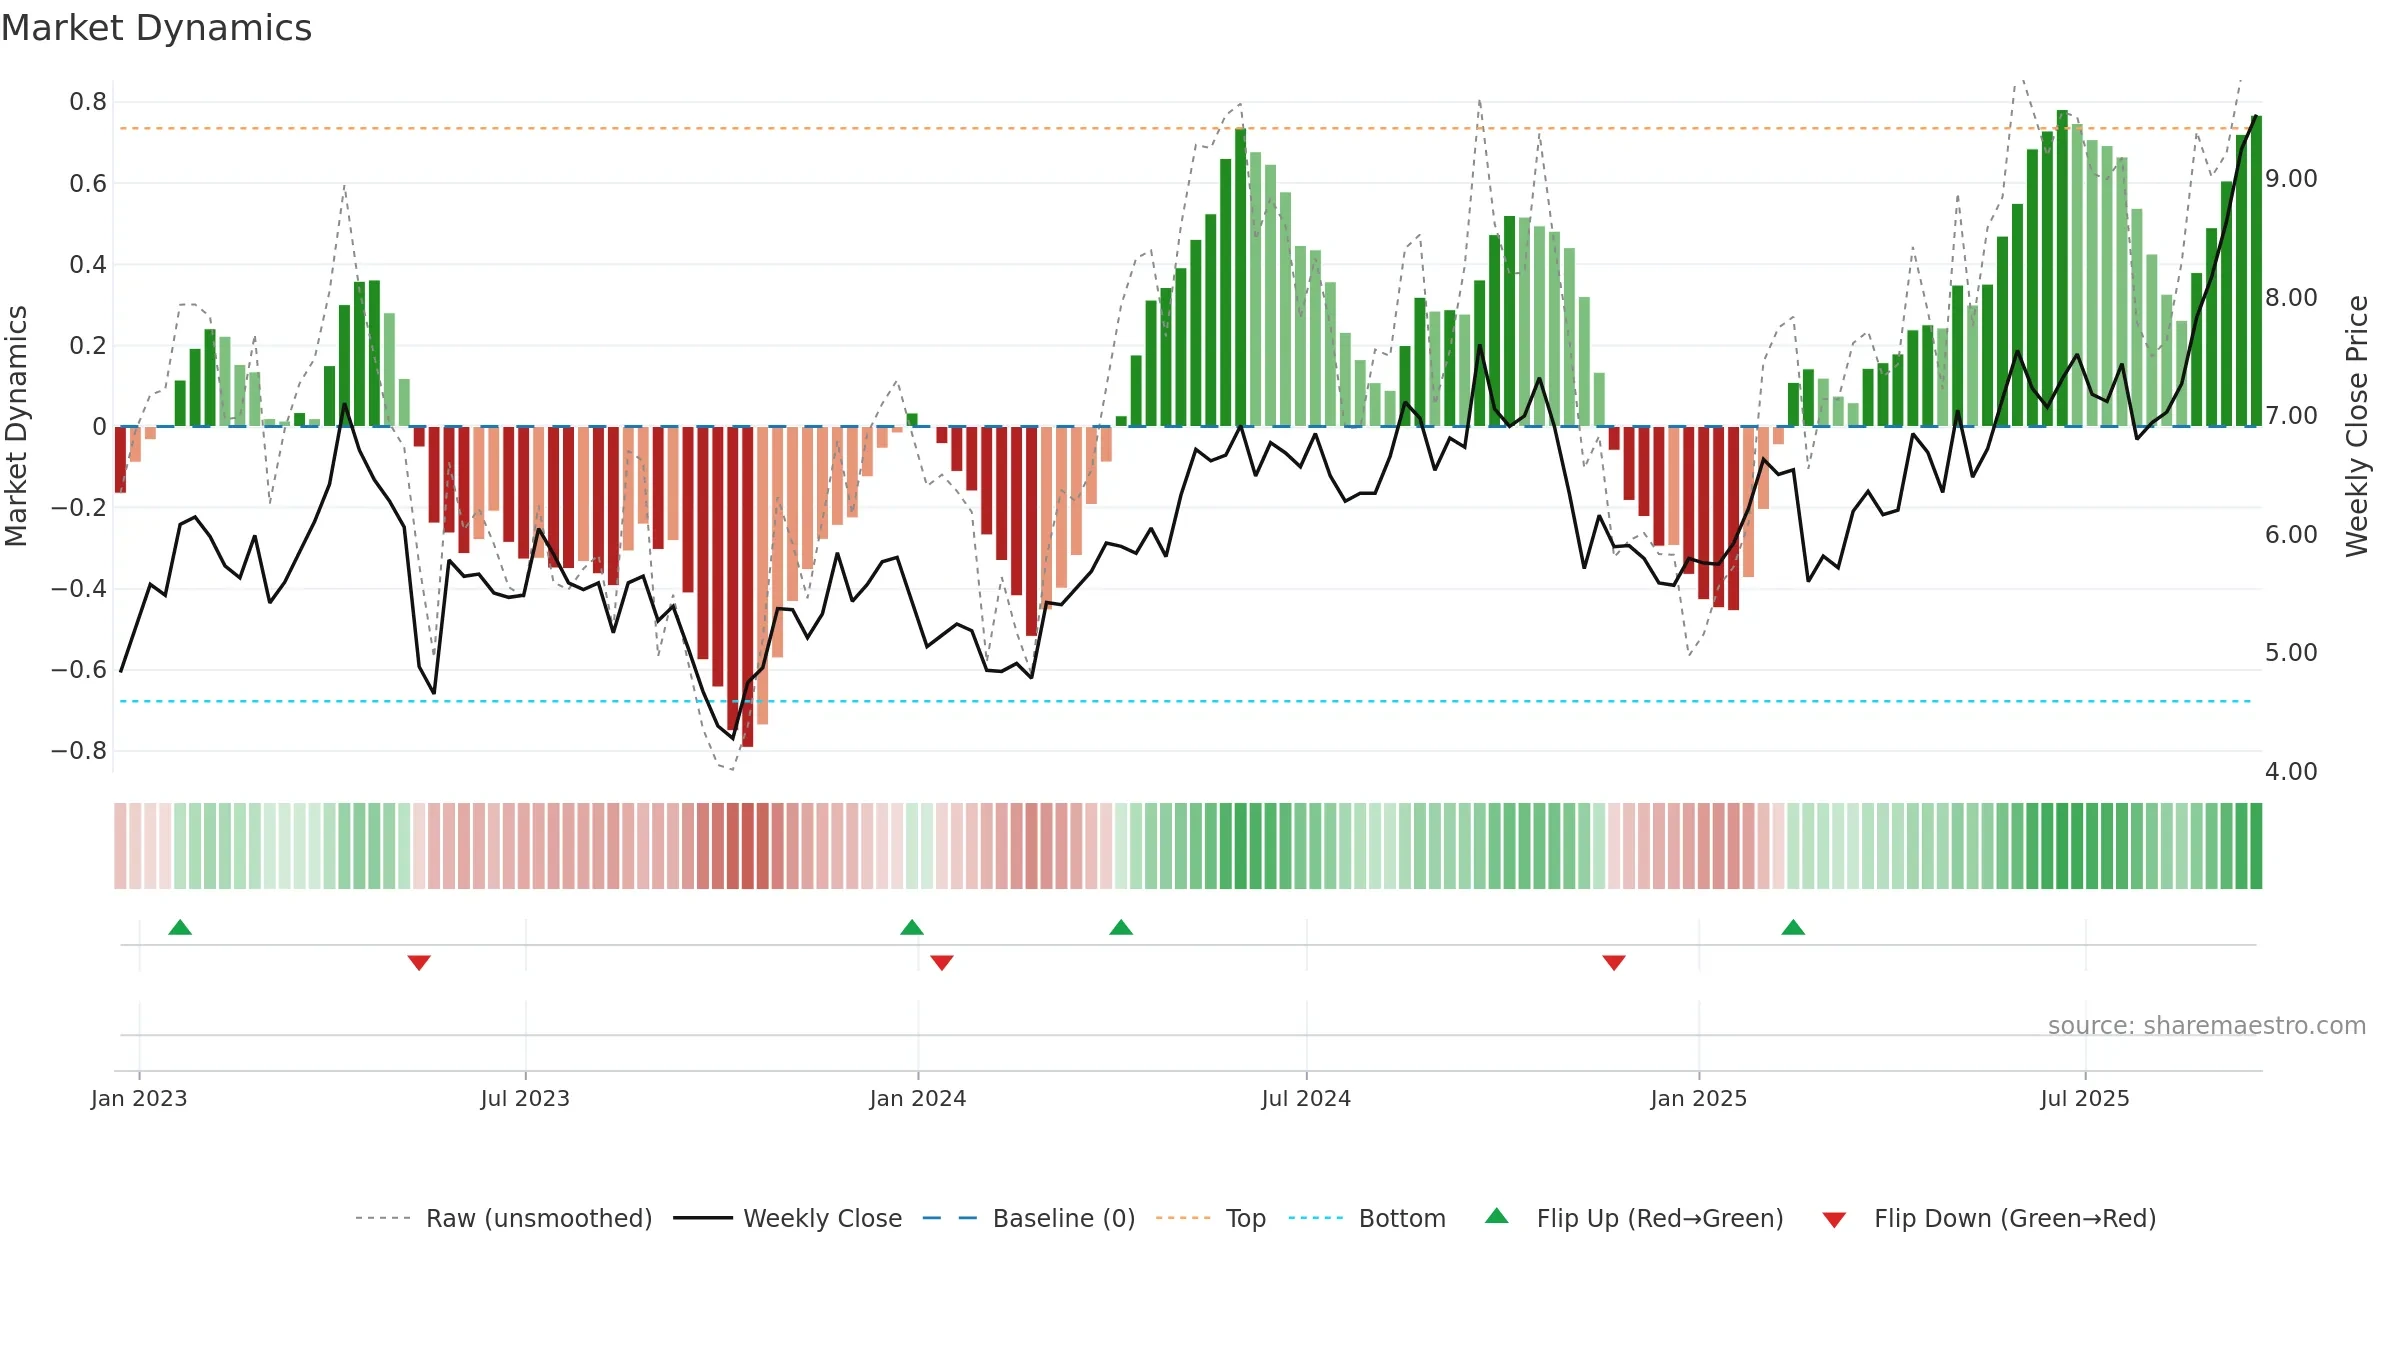Select the Baseline (0) legend entry

click(x=1029, y=1218)
